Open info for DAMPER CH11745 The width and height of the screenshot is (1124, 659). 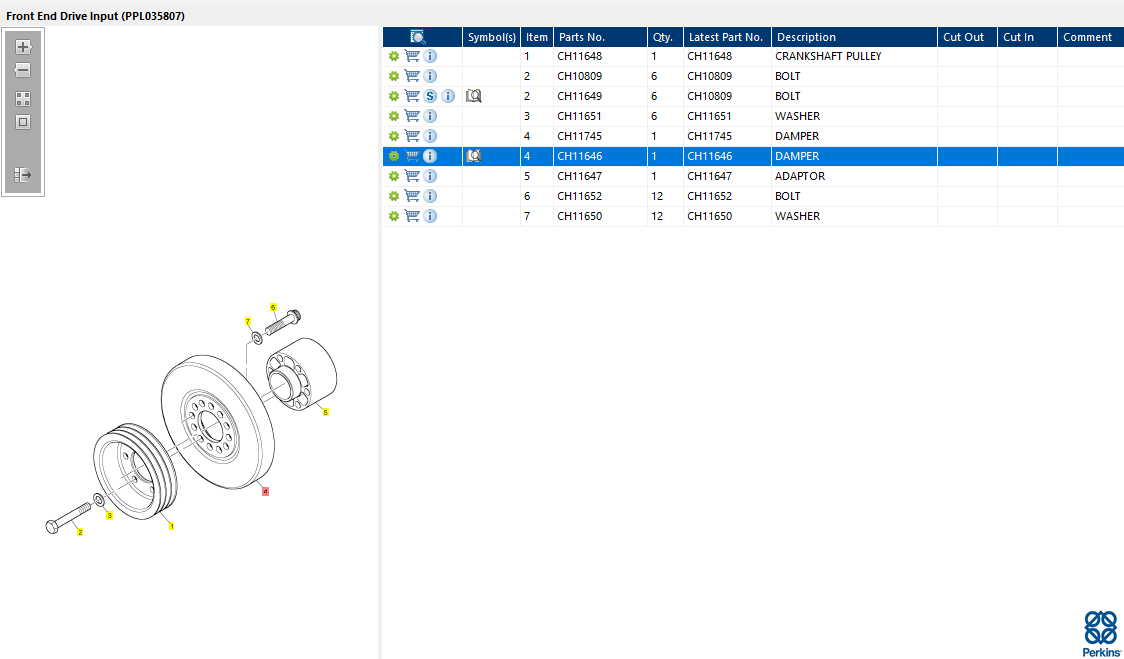tap(430, 136)
